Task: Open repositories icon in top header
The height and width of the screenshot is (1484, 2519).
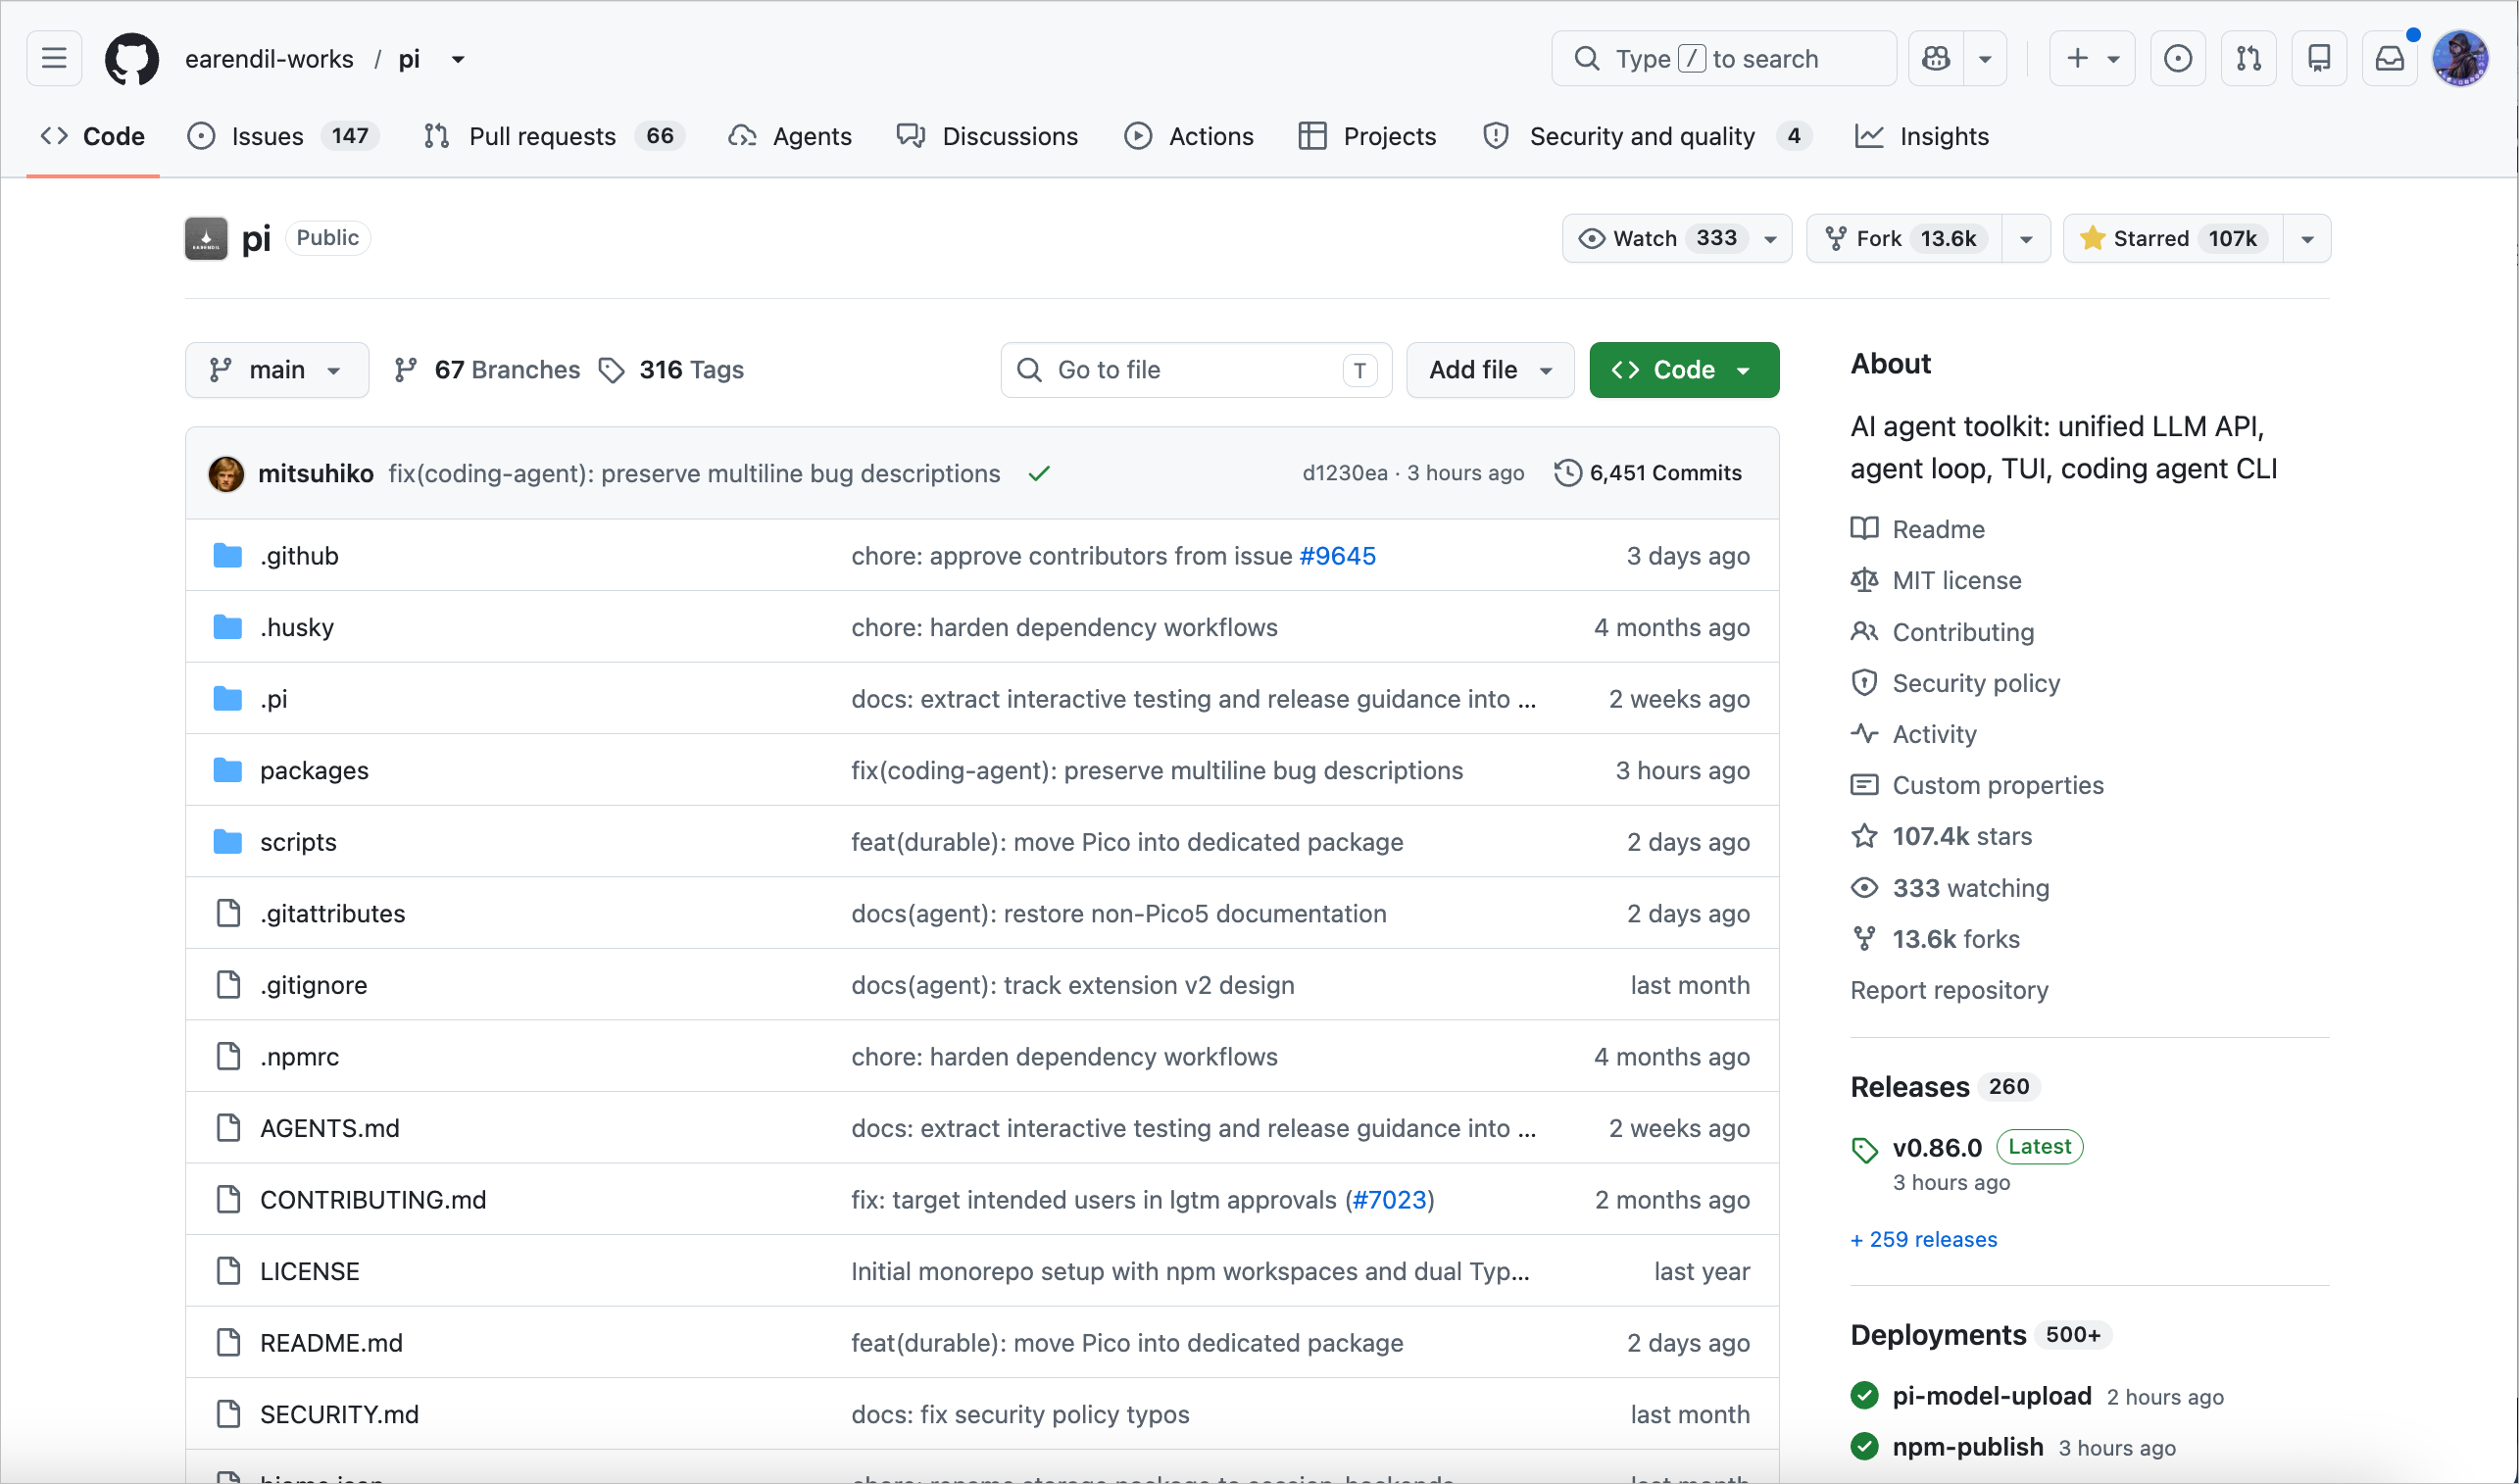Action: tap(2320, 59)
